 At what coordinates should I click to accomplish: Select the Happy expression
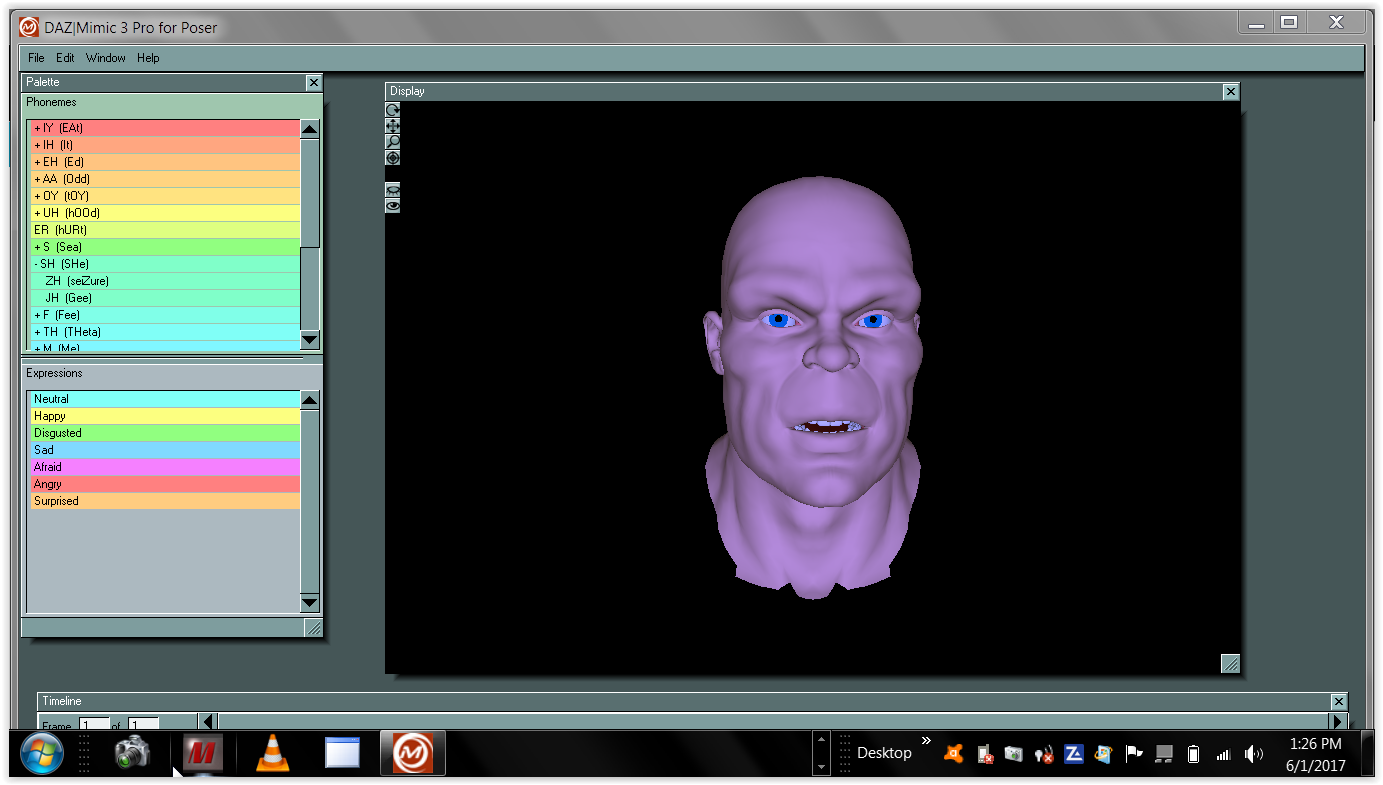point(165,416)
